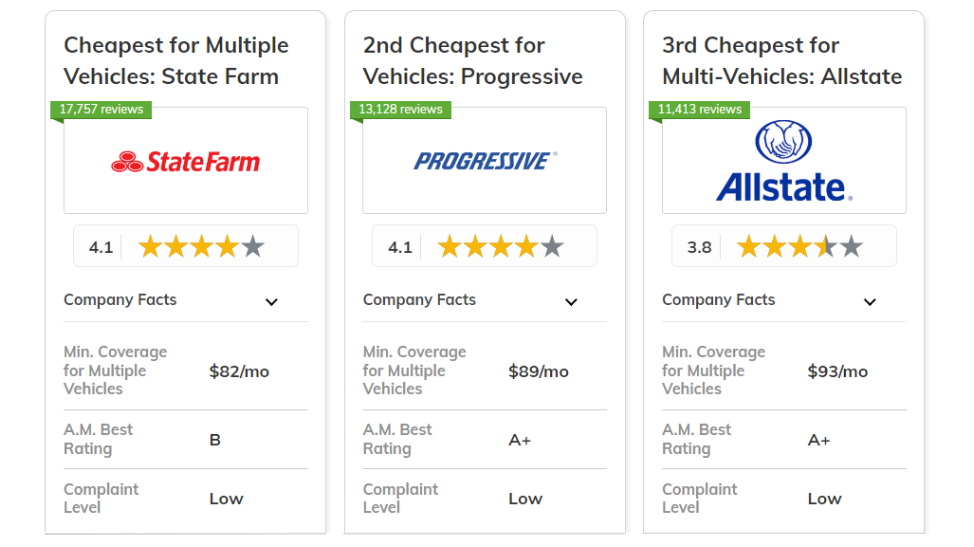The height and width of the screenshot is (547, 974).
Task: Click Allstate's $93/mo price
Action: click(837, 371)
